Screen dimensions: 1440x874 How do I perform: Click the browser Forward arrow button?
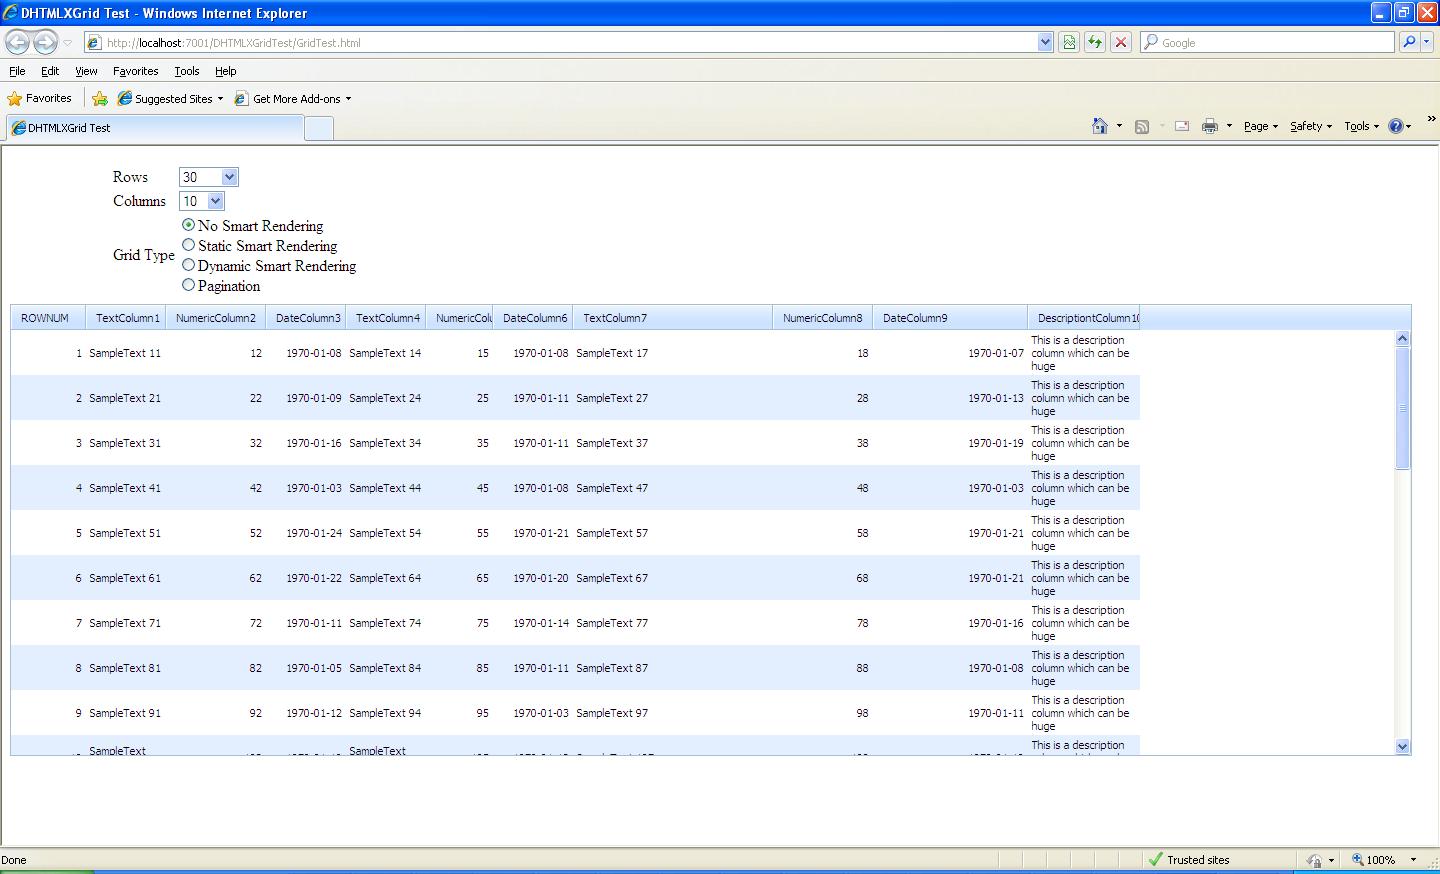coord(45,42)
